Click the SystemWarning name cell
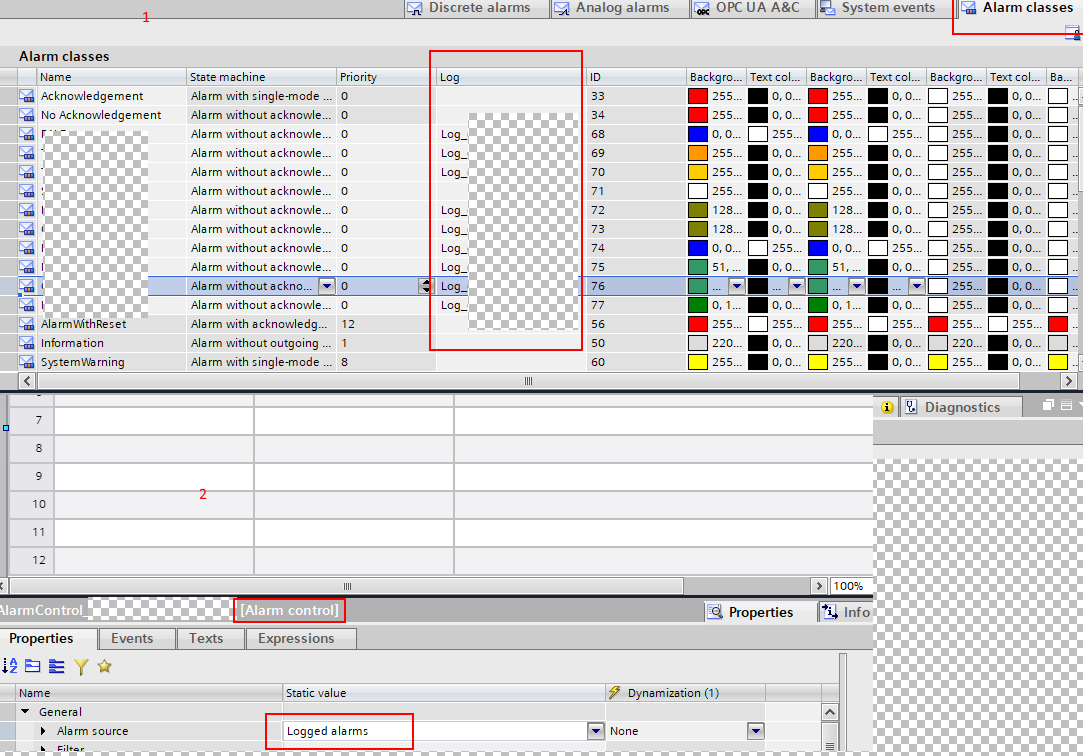Image resolution: width=1083 pixels, height=756 pixels. pos(111,362)
